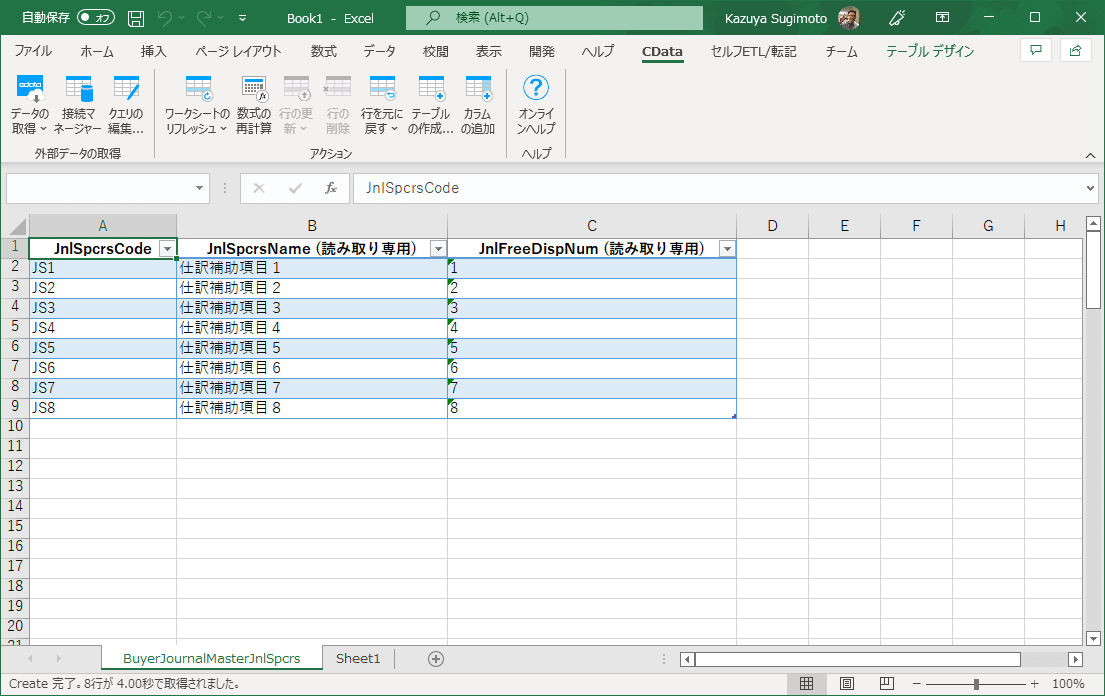The height and width of the screenshot is (696, 1105).
Task: Open JnlSpcrsName column filter dropdown
Action: click(437, 249)
